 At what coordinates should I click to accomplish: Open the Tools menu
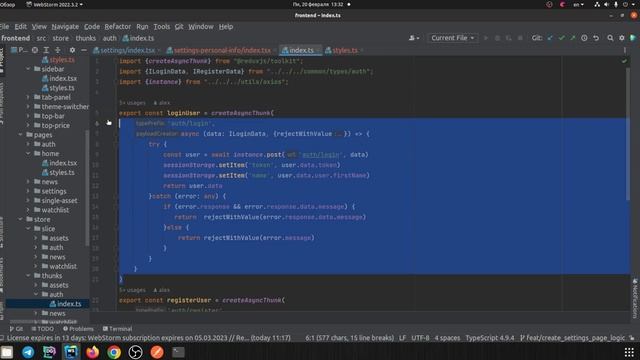162,27
